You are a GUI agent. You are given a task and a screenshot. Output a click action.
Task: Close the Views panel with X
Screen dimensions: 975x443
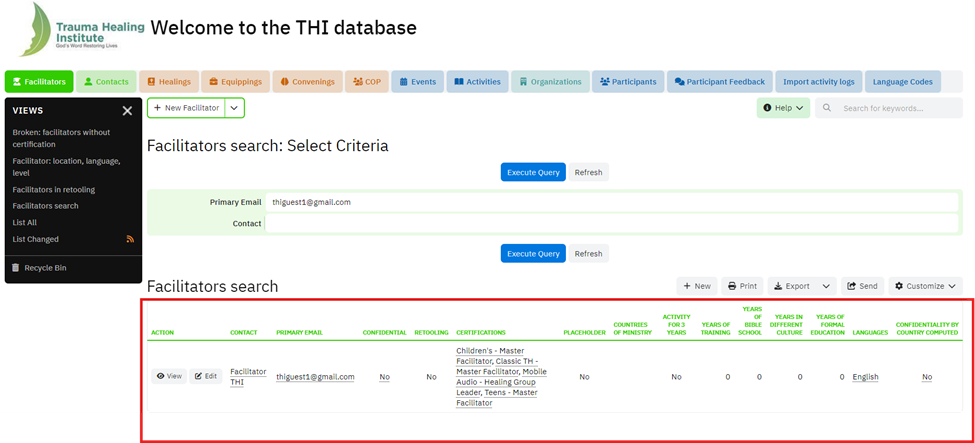(x=127, y=111)
